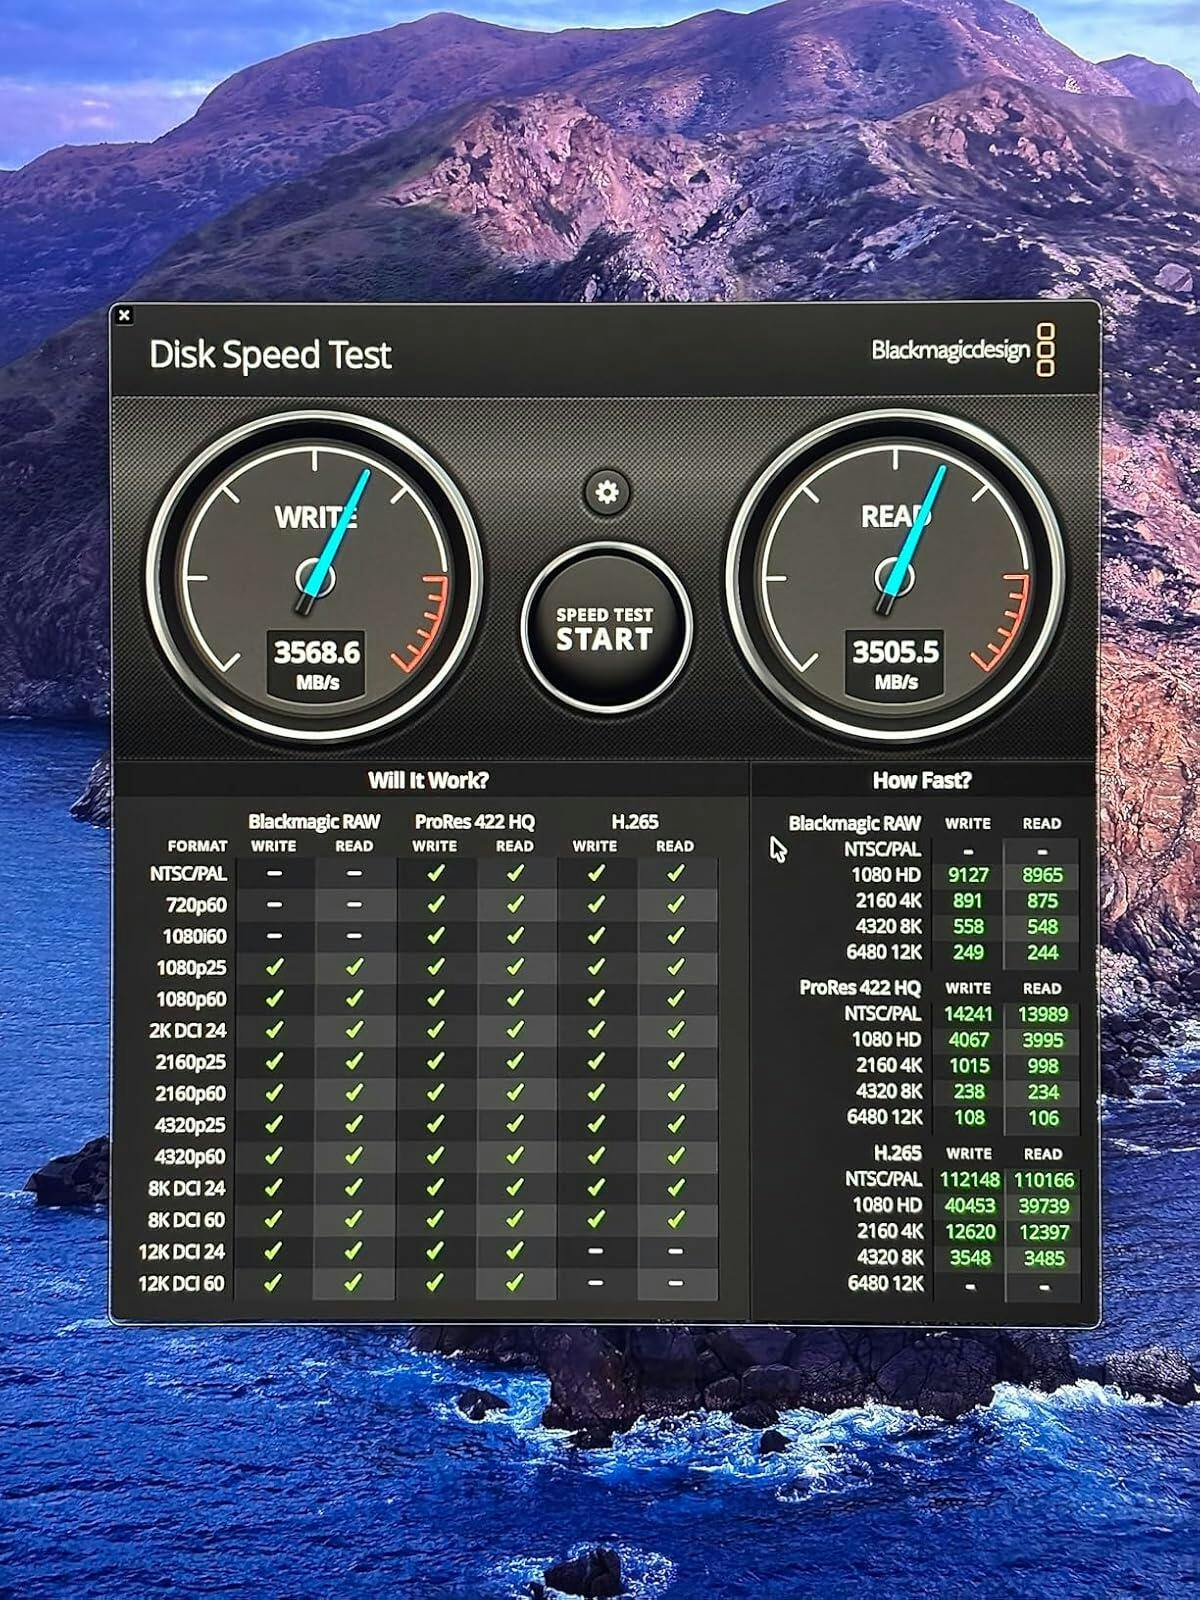Click the Will It Work? panel header
The image size is (1200, 1600).
(428, 781)
